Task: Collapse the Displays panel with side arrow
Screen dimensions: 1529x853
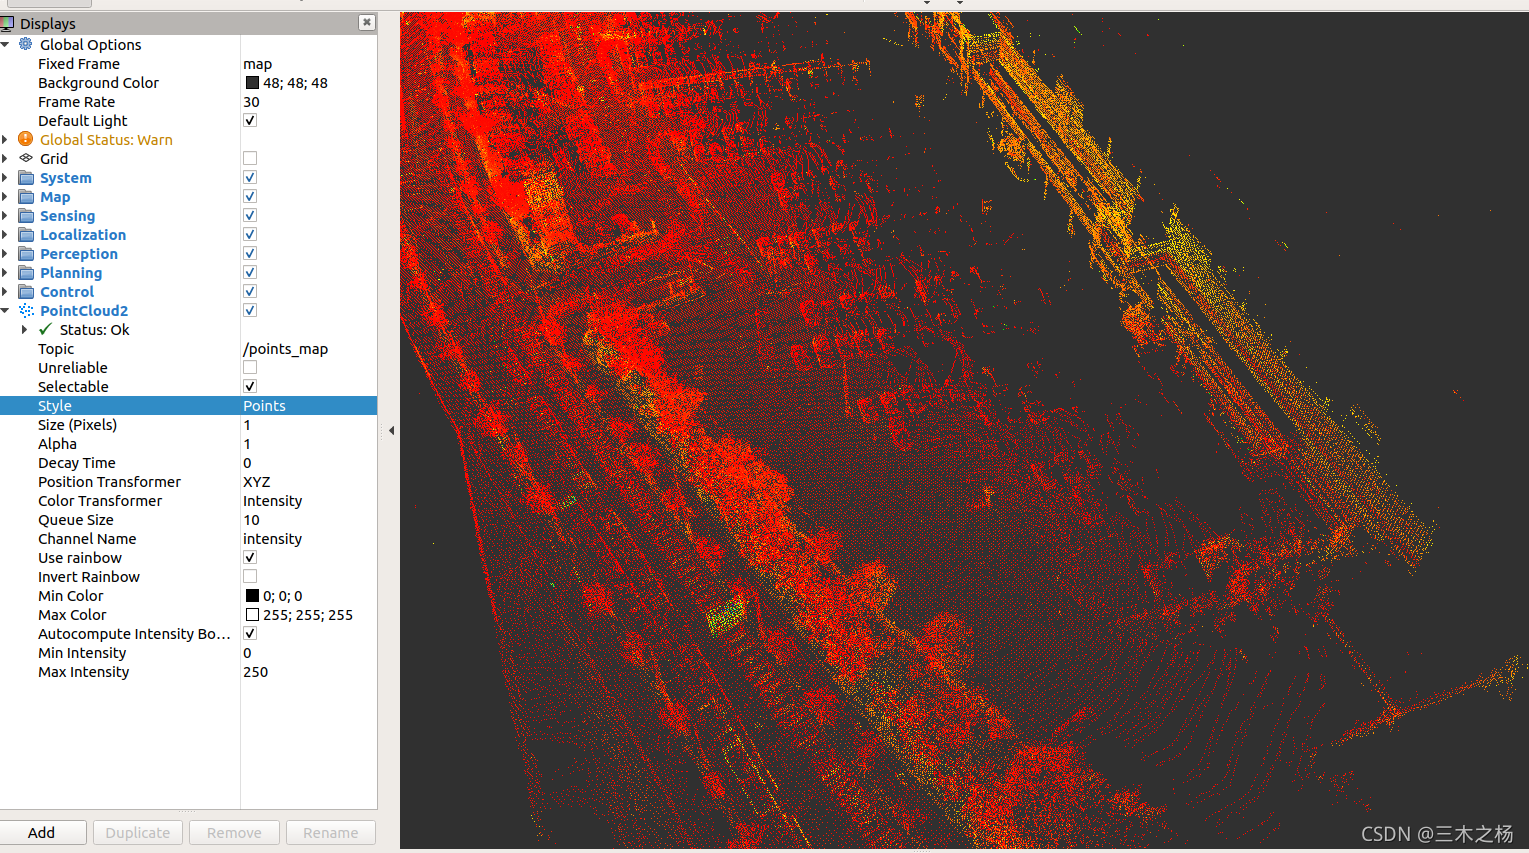Action: pyautogui.click(x=391, y=430)
